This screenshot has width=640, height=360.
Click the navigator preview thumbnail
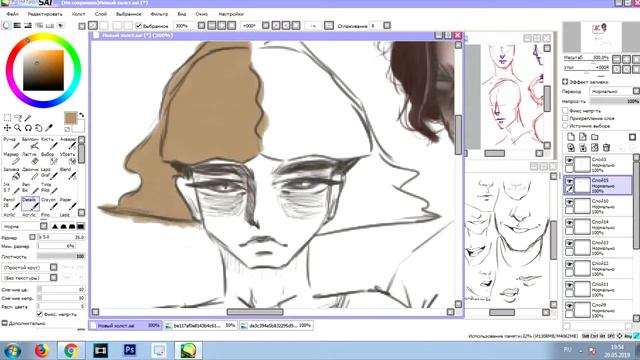point(601,37)
